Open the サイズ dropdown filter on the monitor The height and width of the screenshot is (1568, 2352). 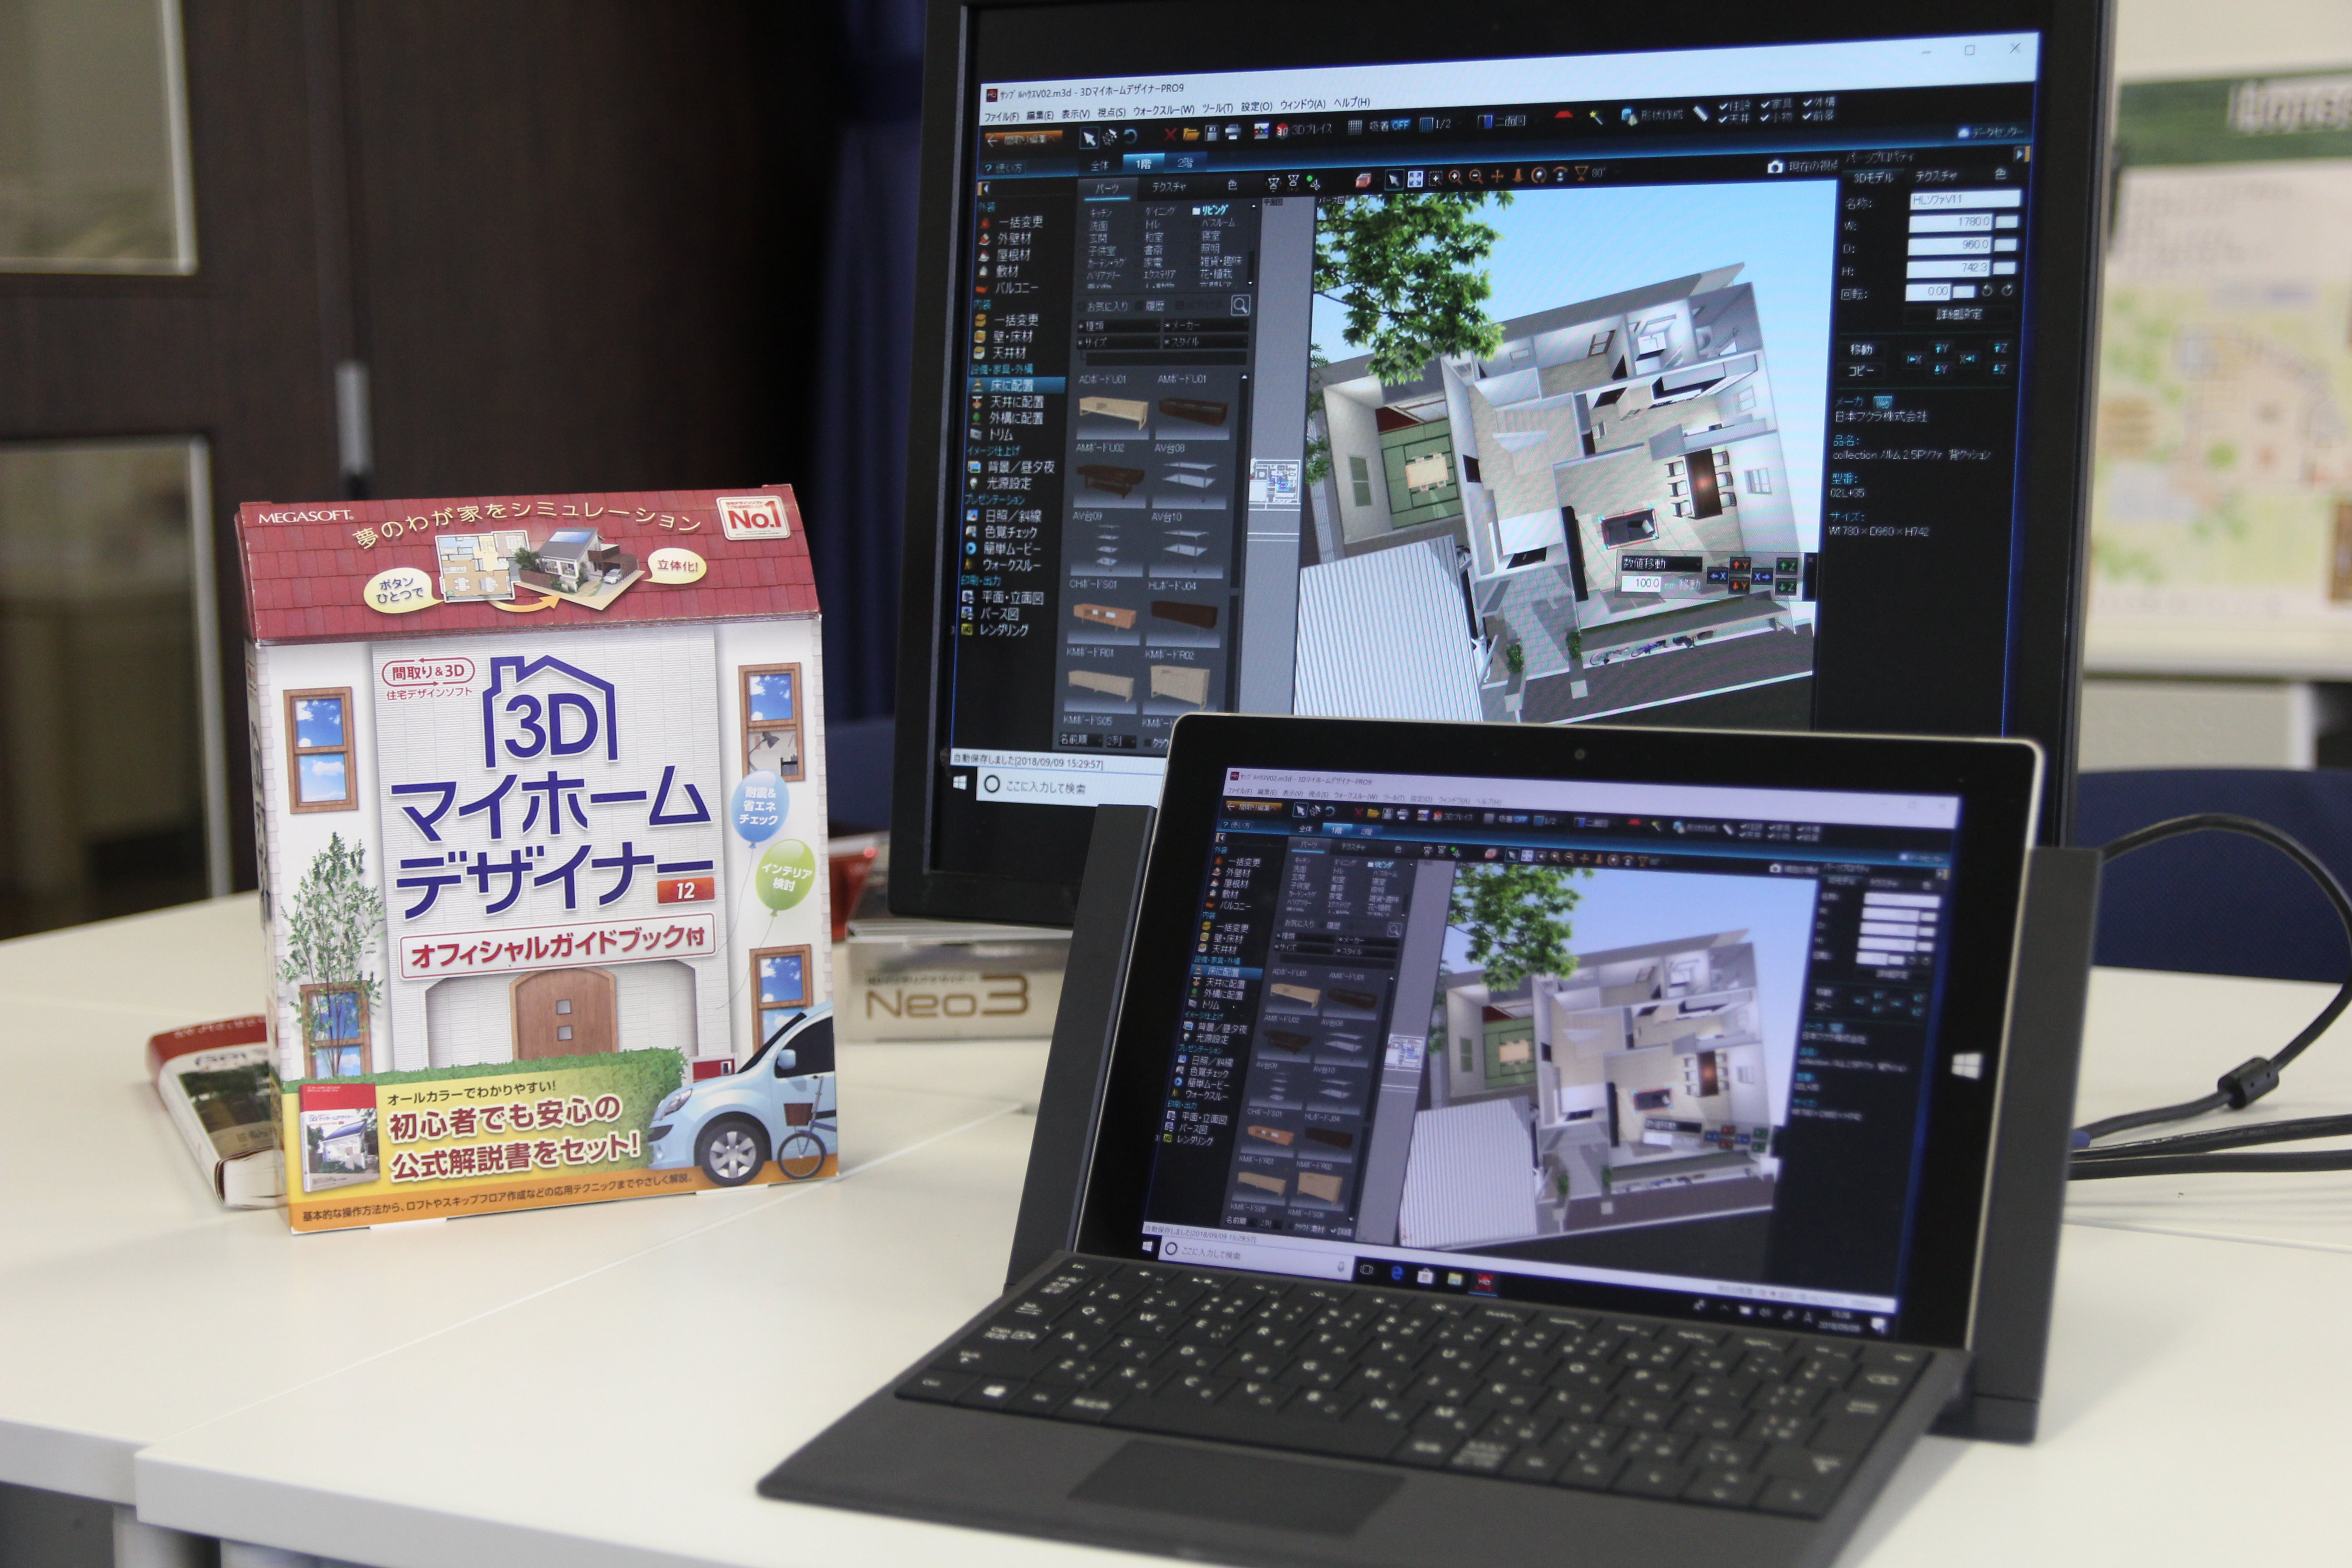pyautogui.click(x=1118, y=343)
